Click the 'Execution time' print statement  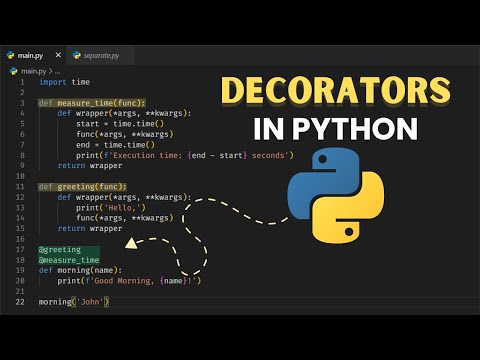pos(185,155)
